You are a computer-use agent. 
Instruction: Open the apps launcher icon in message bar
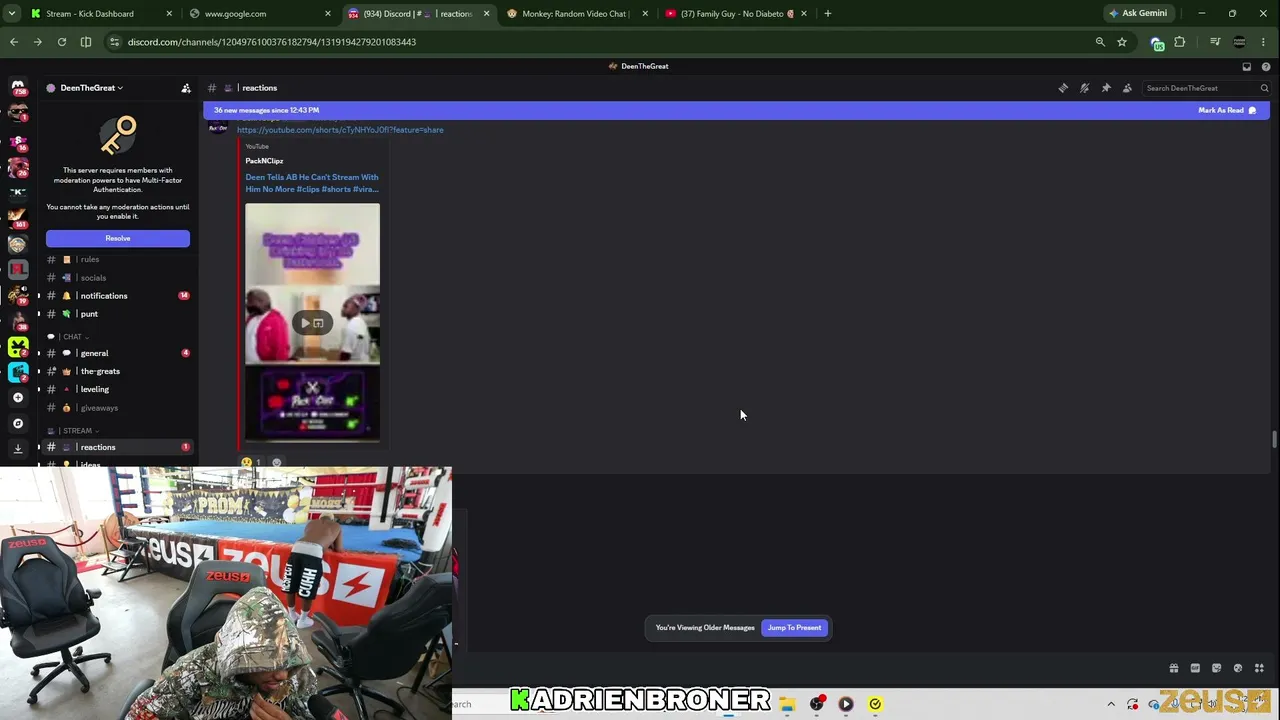[1259, 668]
